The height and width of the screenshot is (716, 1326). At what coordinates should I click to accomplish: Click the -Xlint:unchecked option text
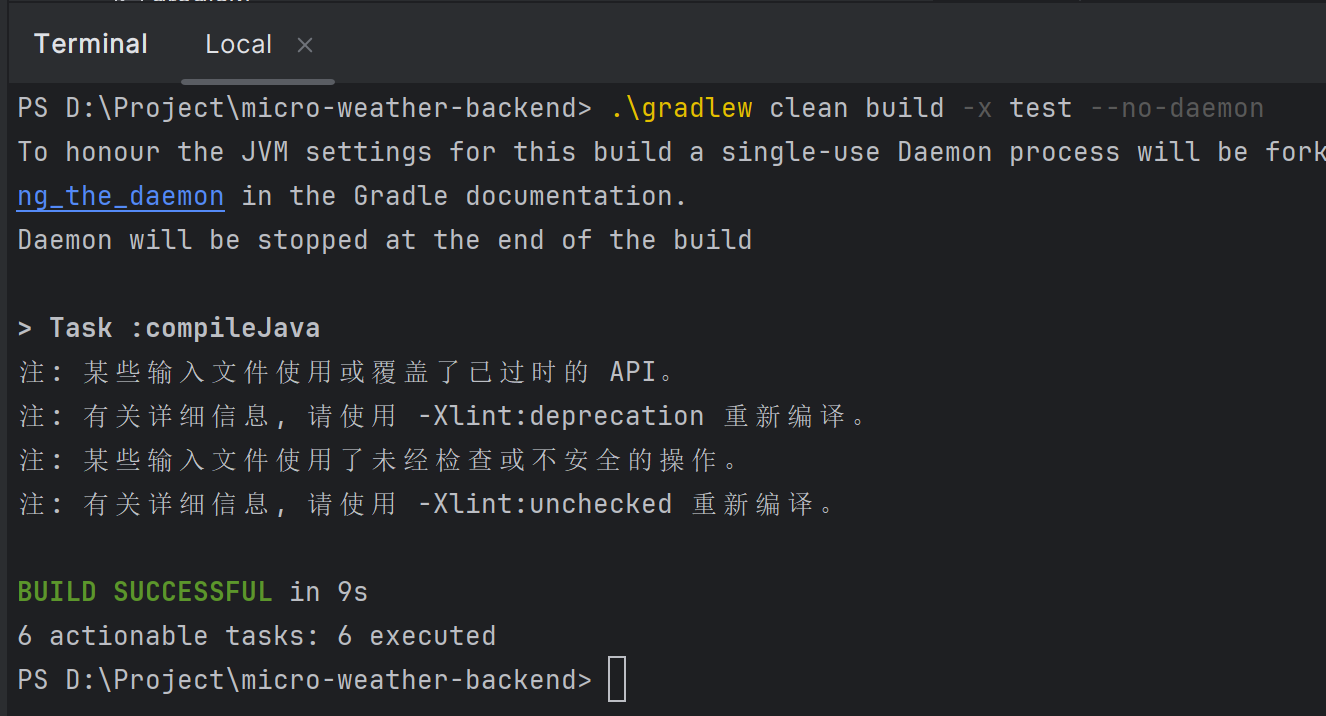(544, 504)
